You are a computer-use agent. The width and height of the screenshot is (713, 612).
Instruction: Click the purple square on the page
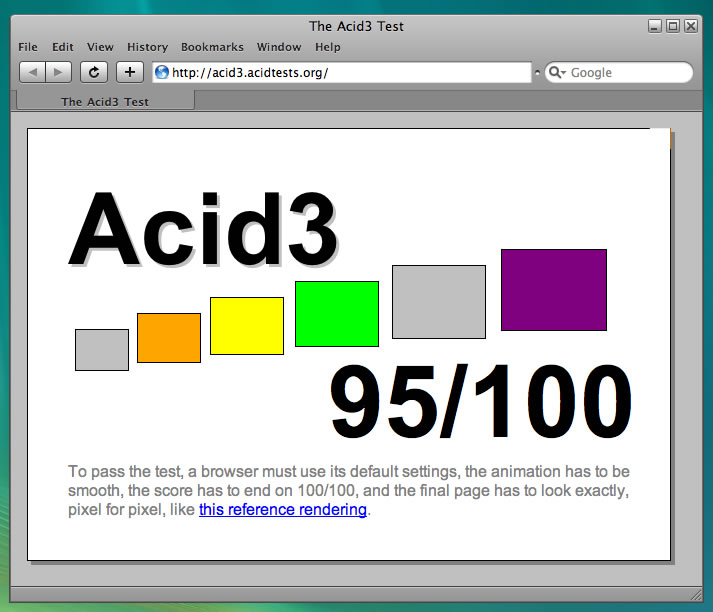pos(553,289)
